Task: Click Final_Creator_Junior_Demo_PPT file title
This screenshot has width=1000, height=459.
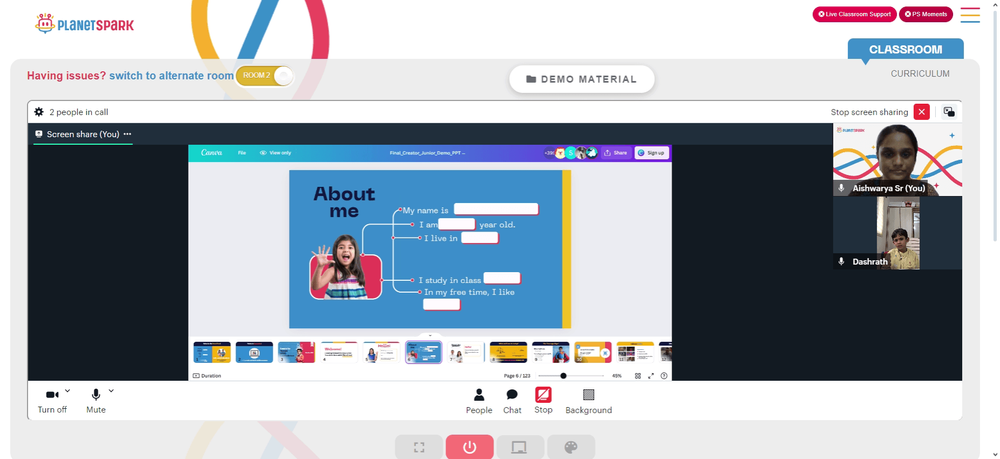Action: (x=427, y=153)
